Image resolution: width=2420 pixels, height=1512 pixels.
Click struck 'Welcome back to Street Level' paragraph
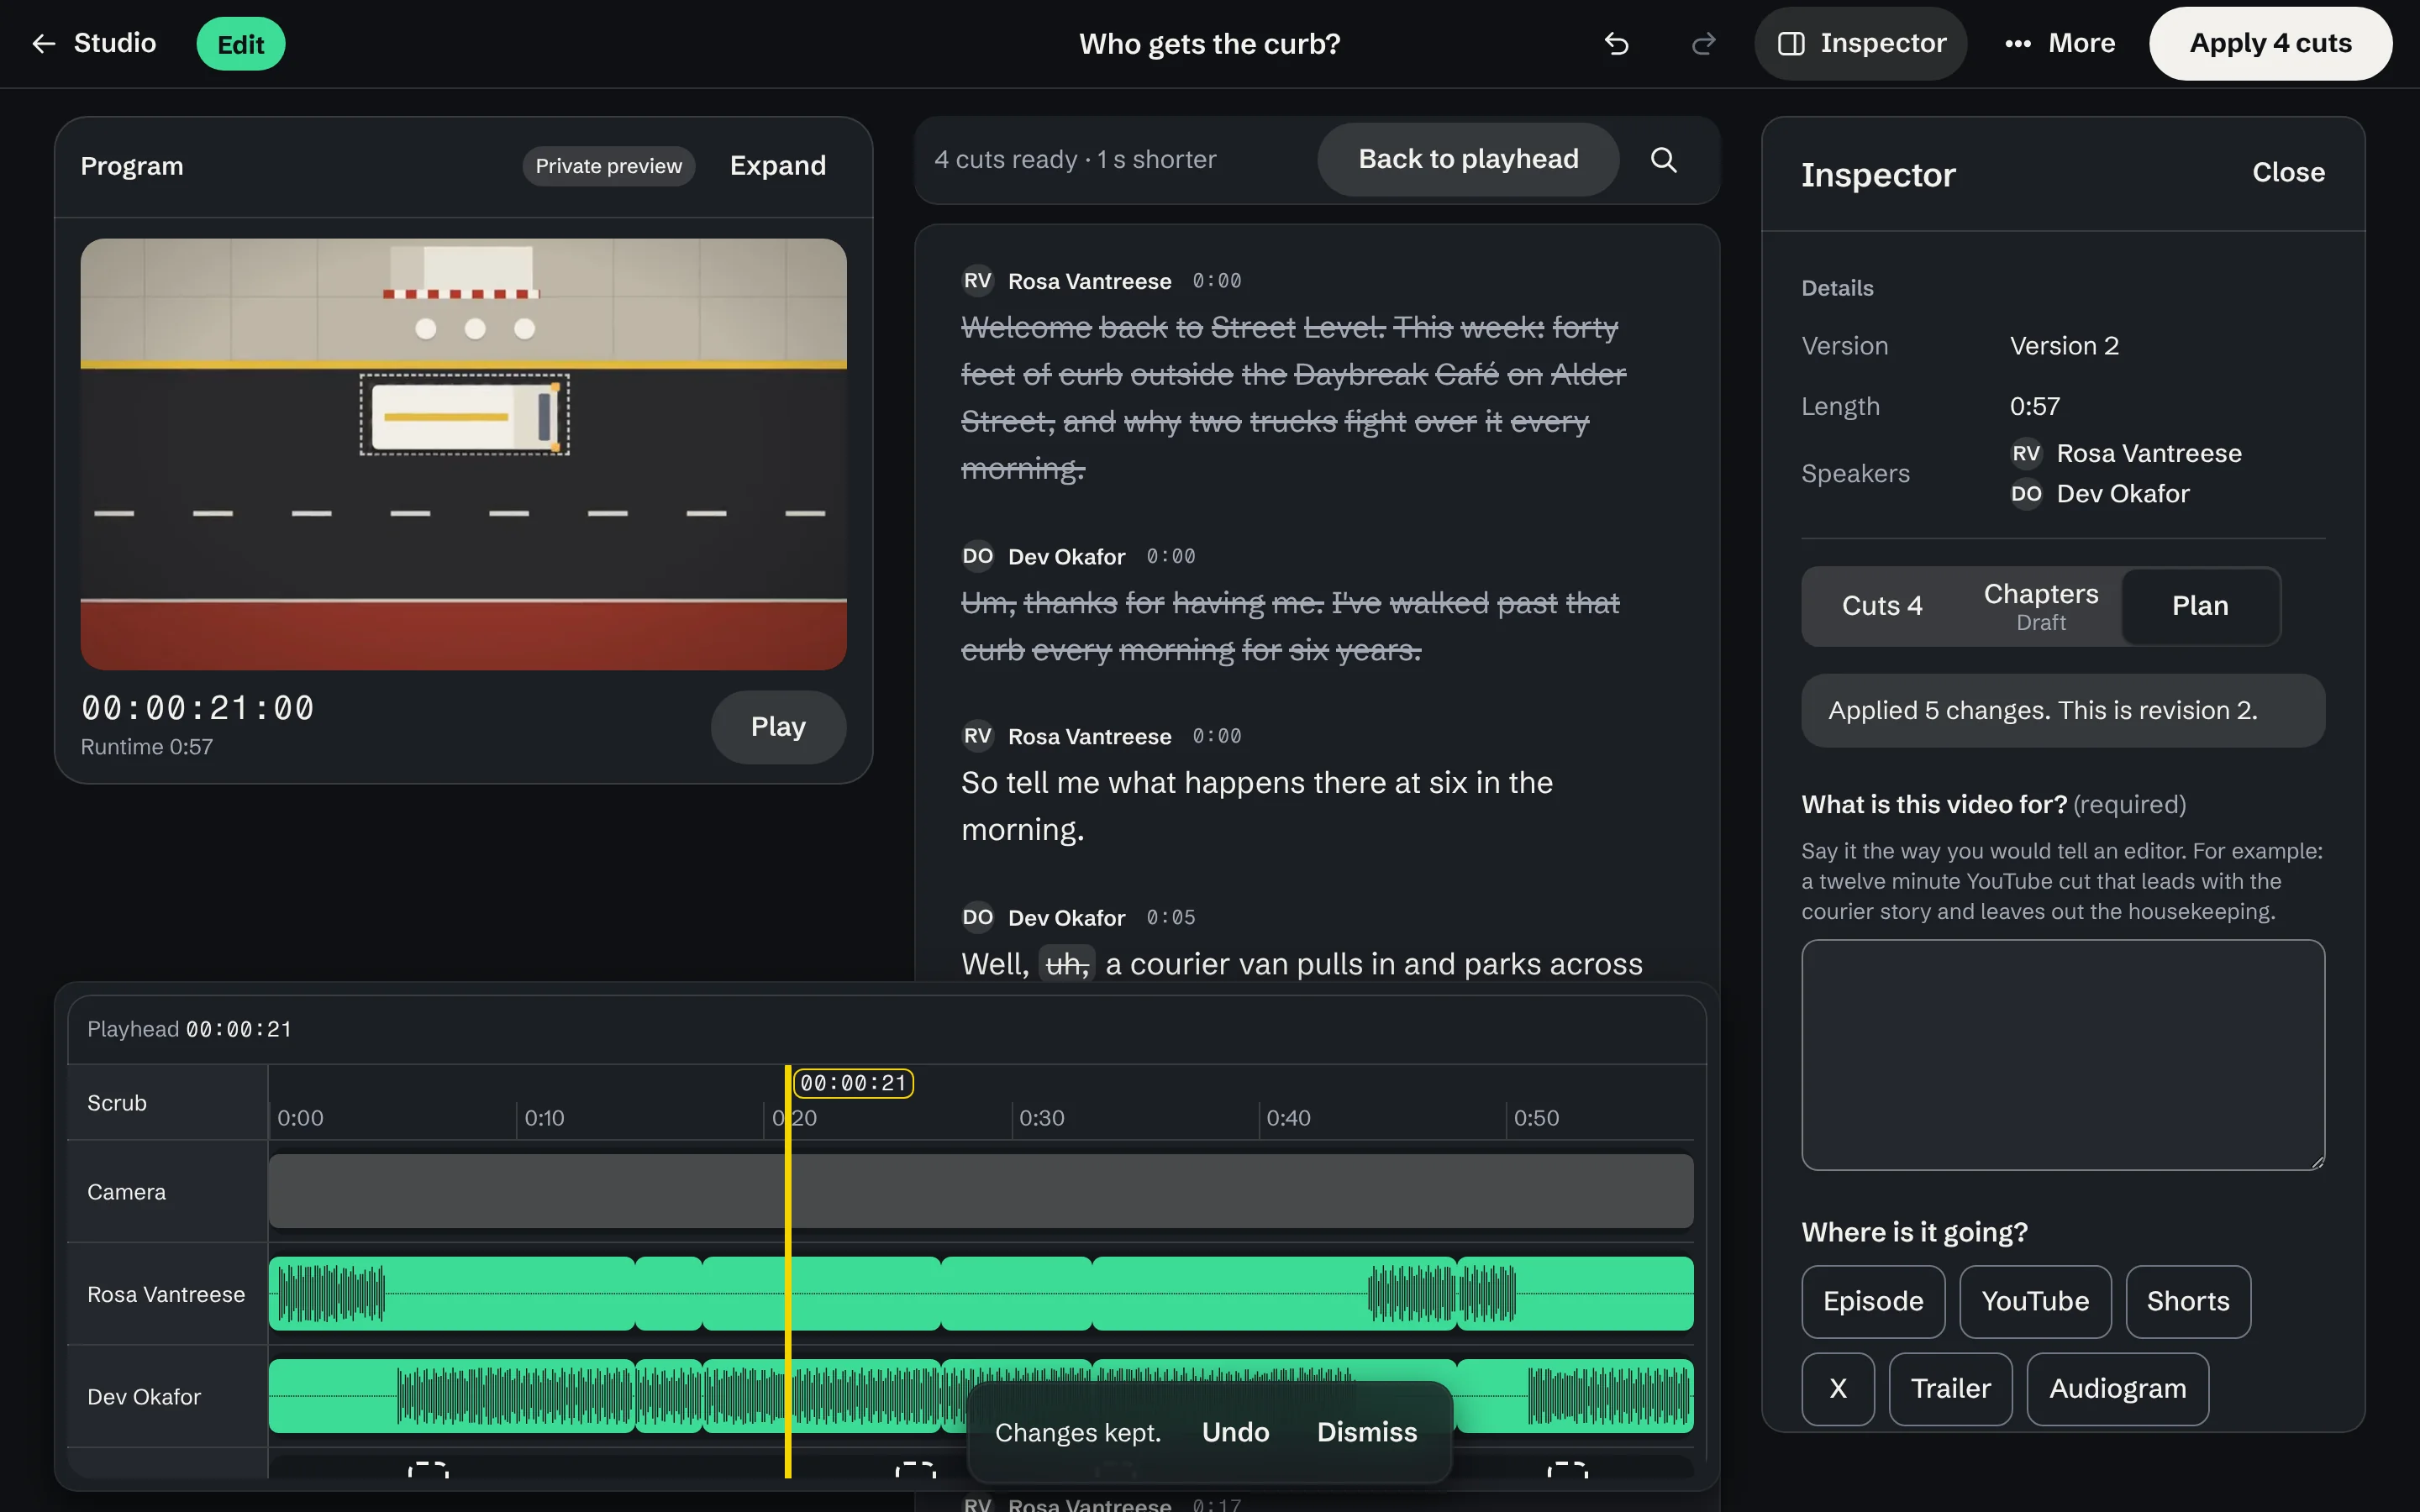1293,398
